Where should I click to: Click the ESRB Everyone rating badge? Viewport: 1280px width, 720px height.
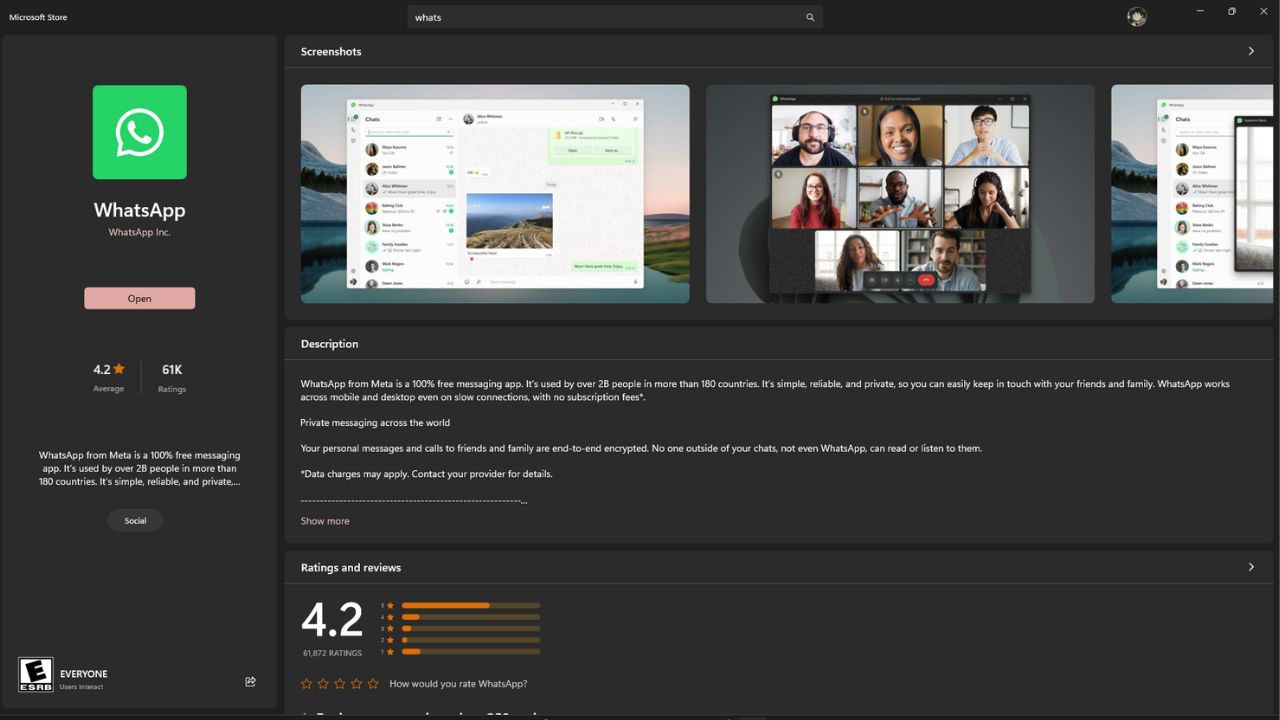(36, 675)
